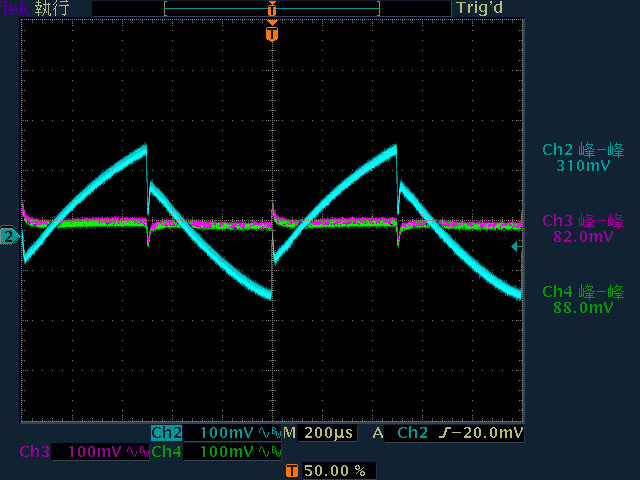Click the 310mV measurement value
Image resolution: width=640 pixels, height=480 pixels.
(x=583, y=166)
